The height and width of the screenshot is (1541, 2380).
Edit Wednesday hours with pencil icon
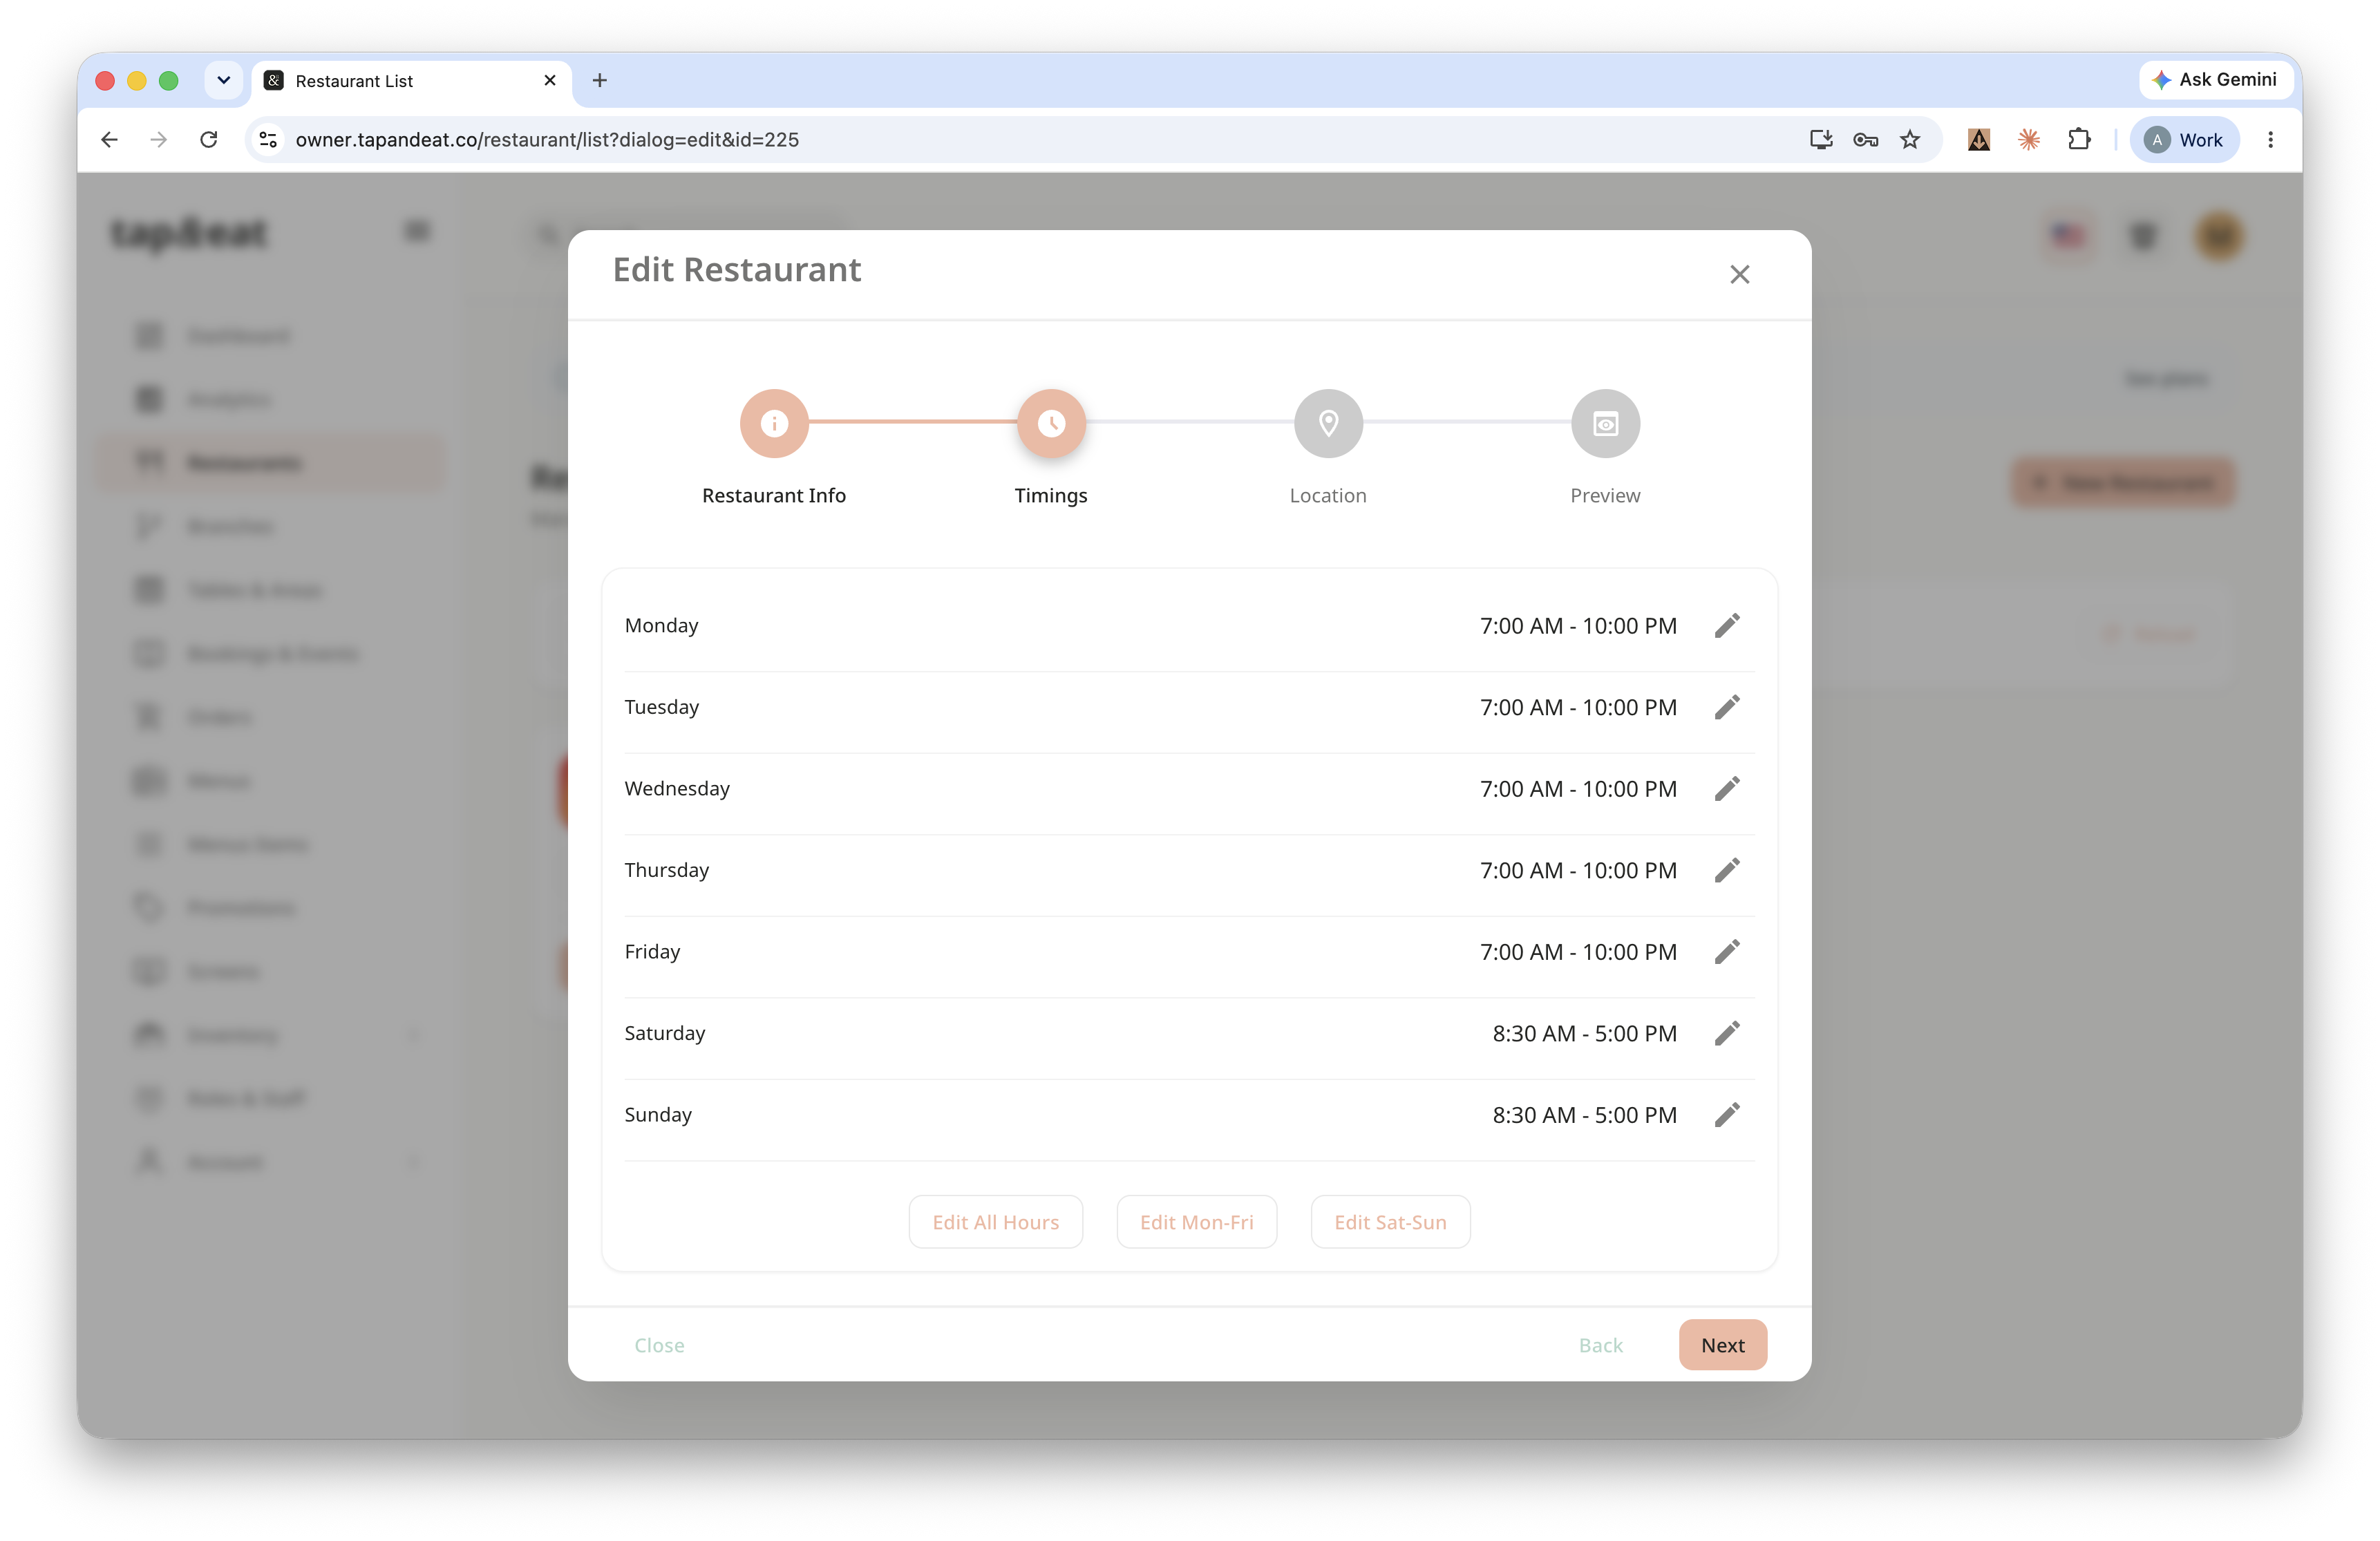click(x=1727, y=789)
